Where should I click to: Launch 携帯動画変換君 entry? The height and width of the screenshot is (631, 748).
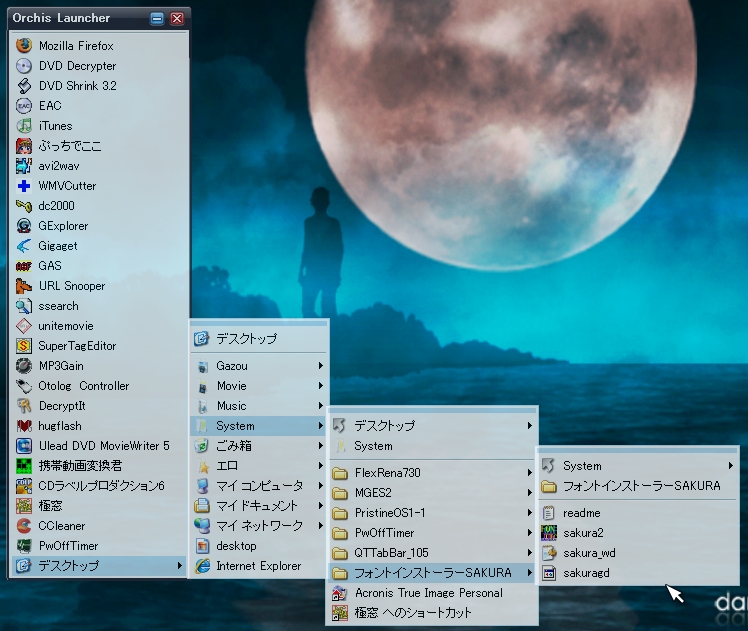(98, 466)
